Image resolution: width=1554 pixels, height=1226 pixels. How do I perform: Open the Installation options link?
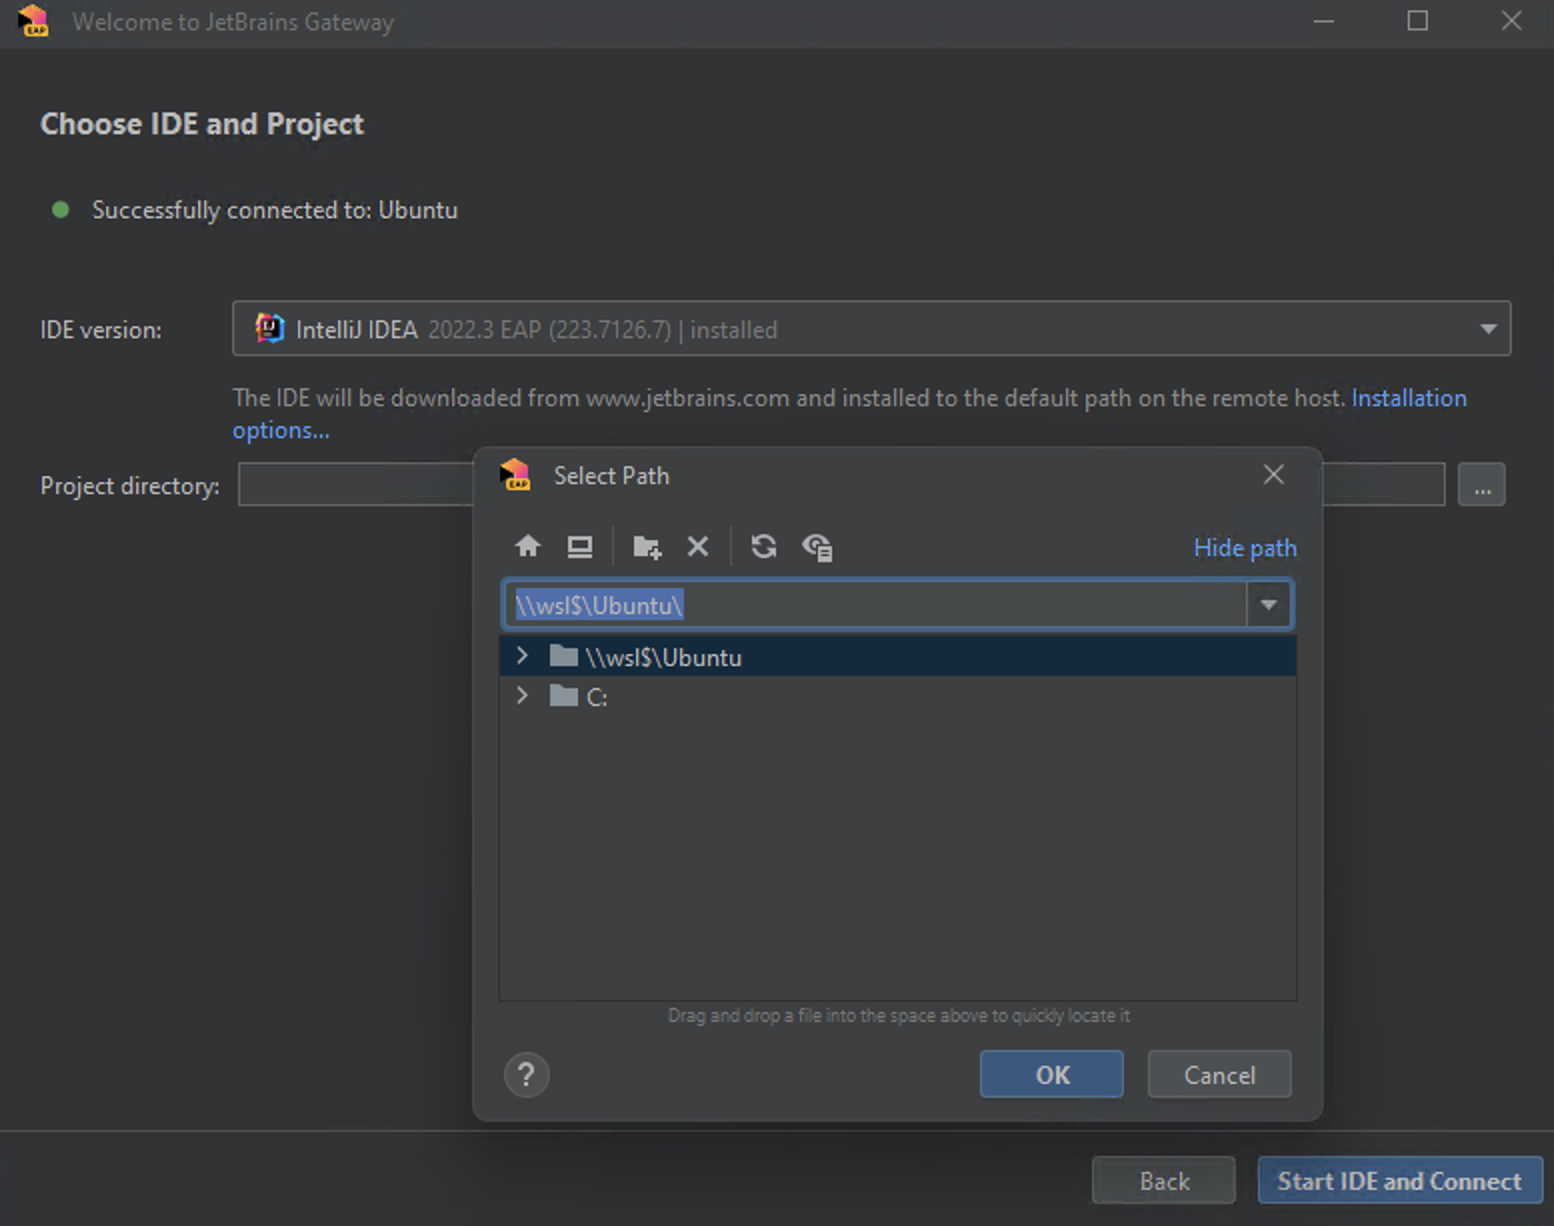1409,397
